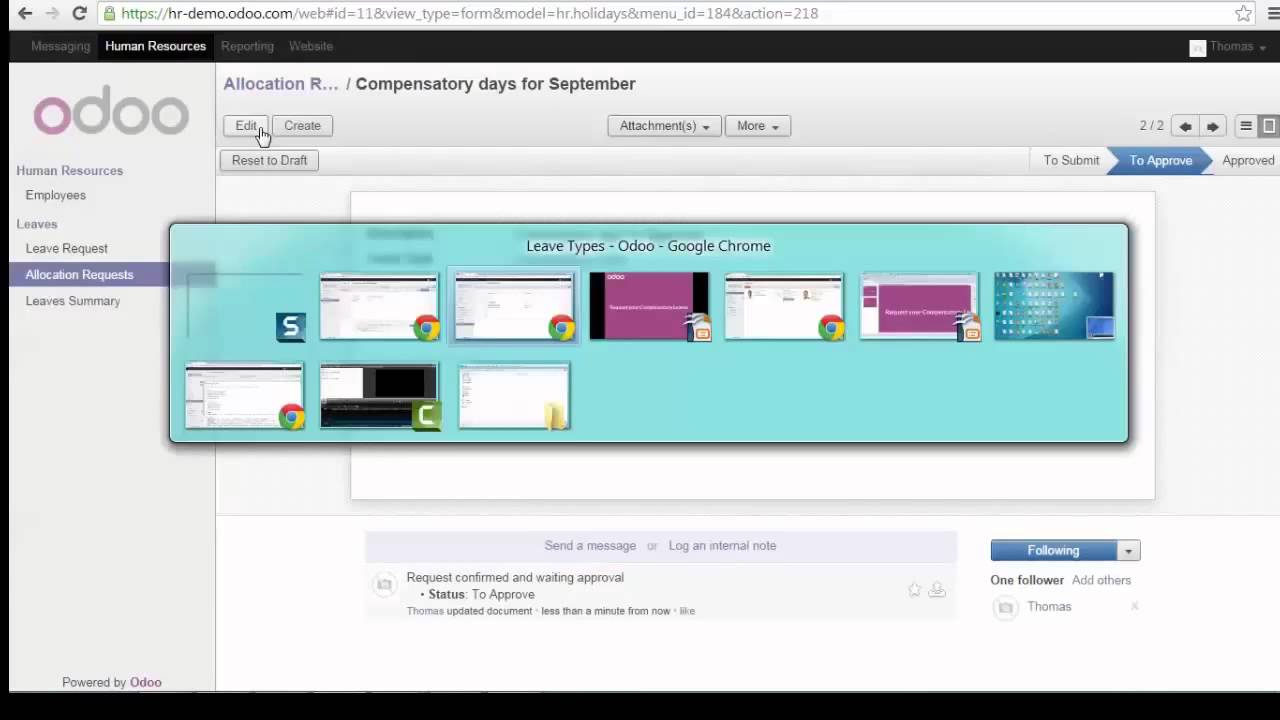Go to next record arrow

point(1212,126)
